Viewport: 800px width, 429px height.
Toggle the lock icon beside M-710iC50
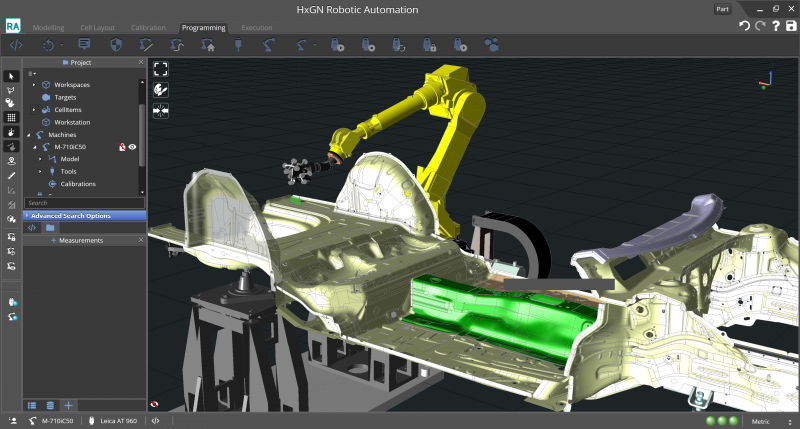point(120,147)
